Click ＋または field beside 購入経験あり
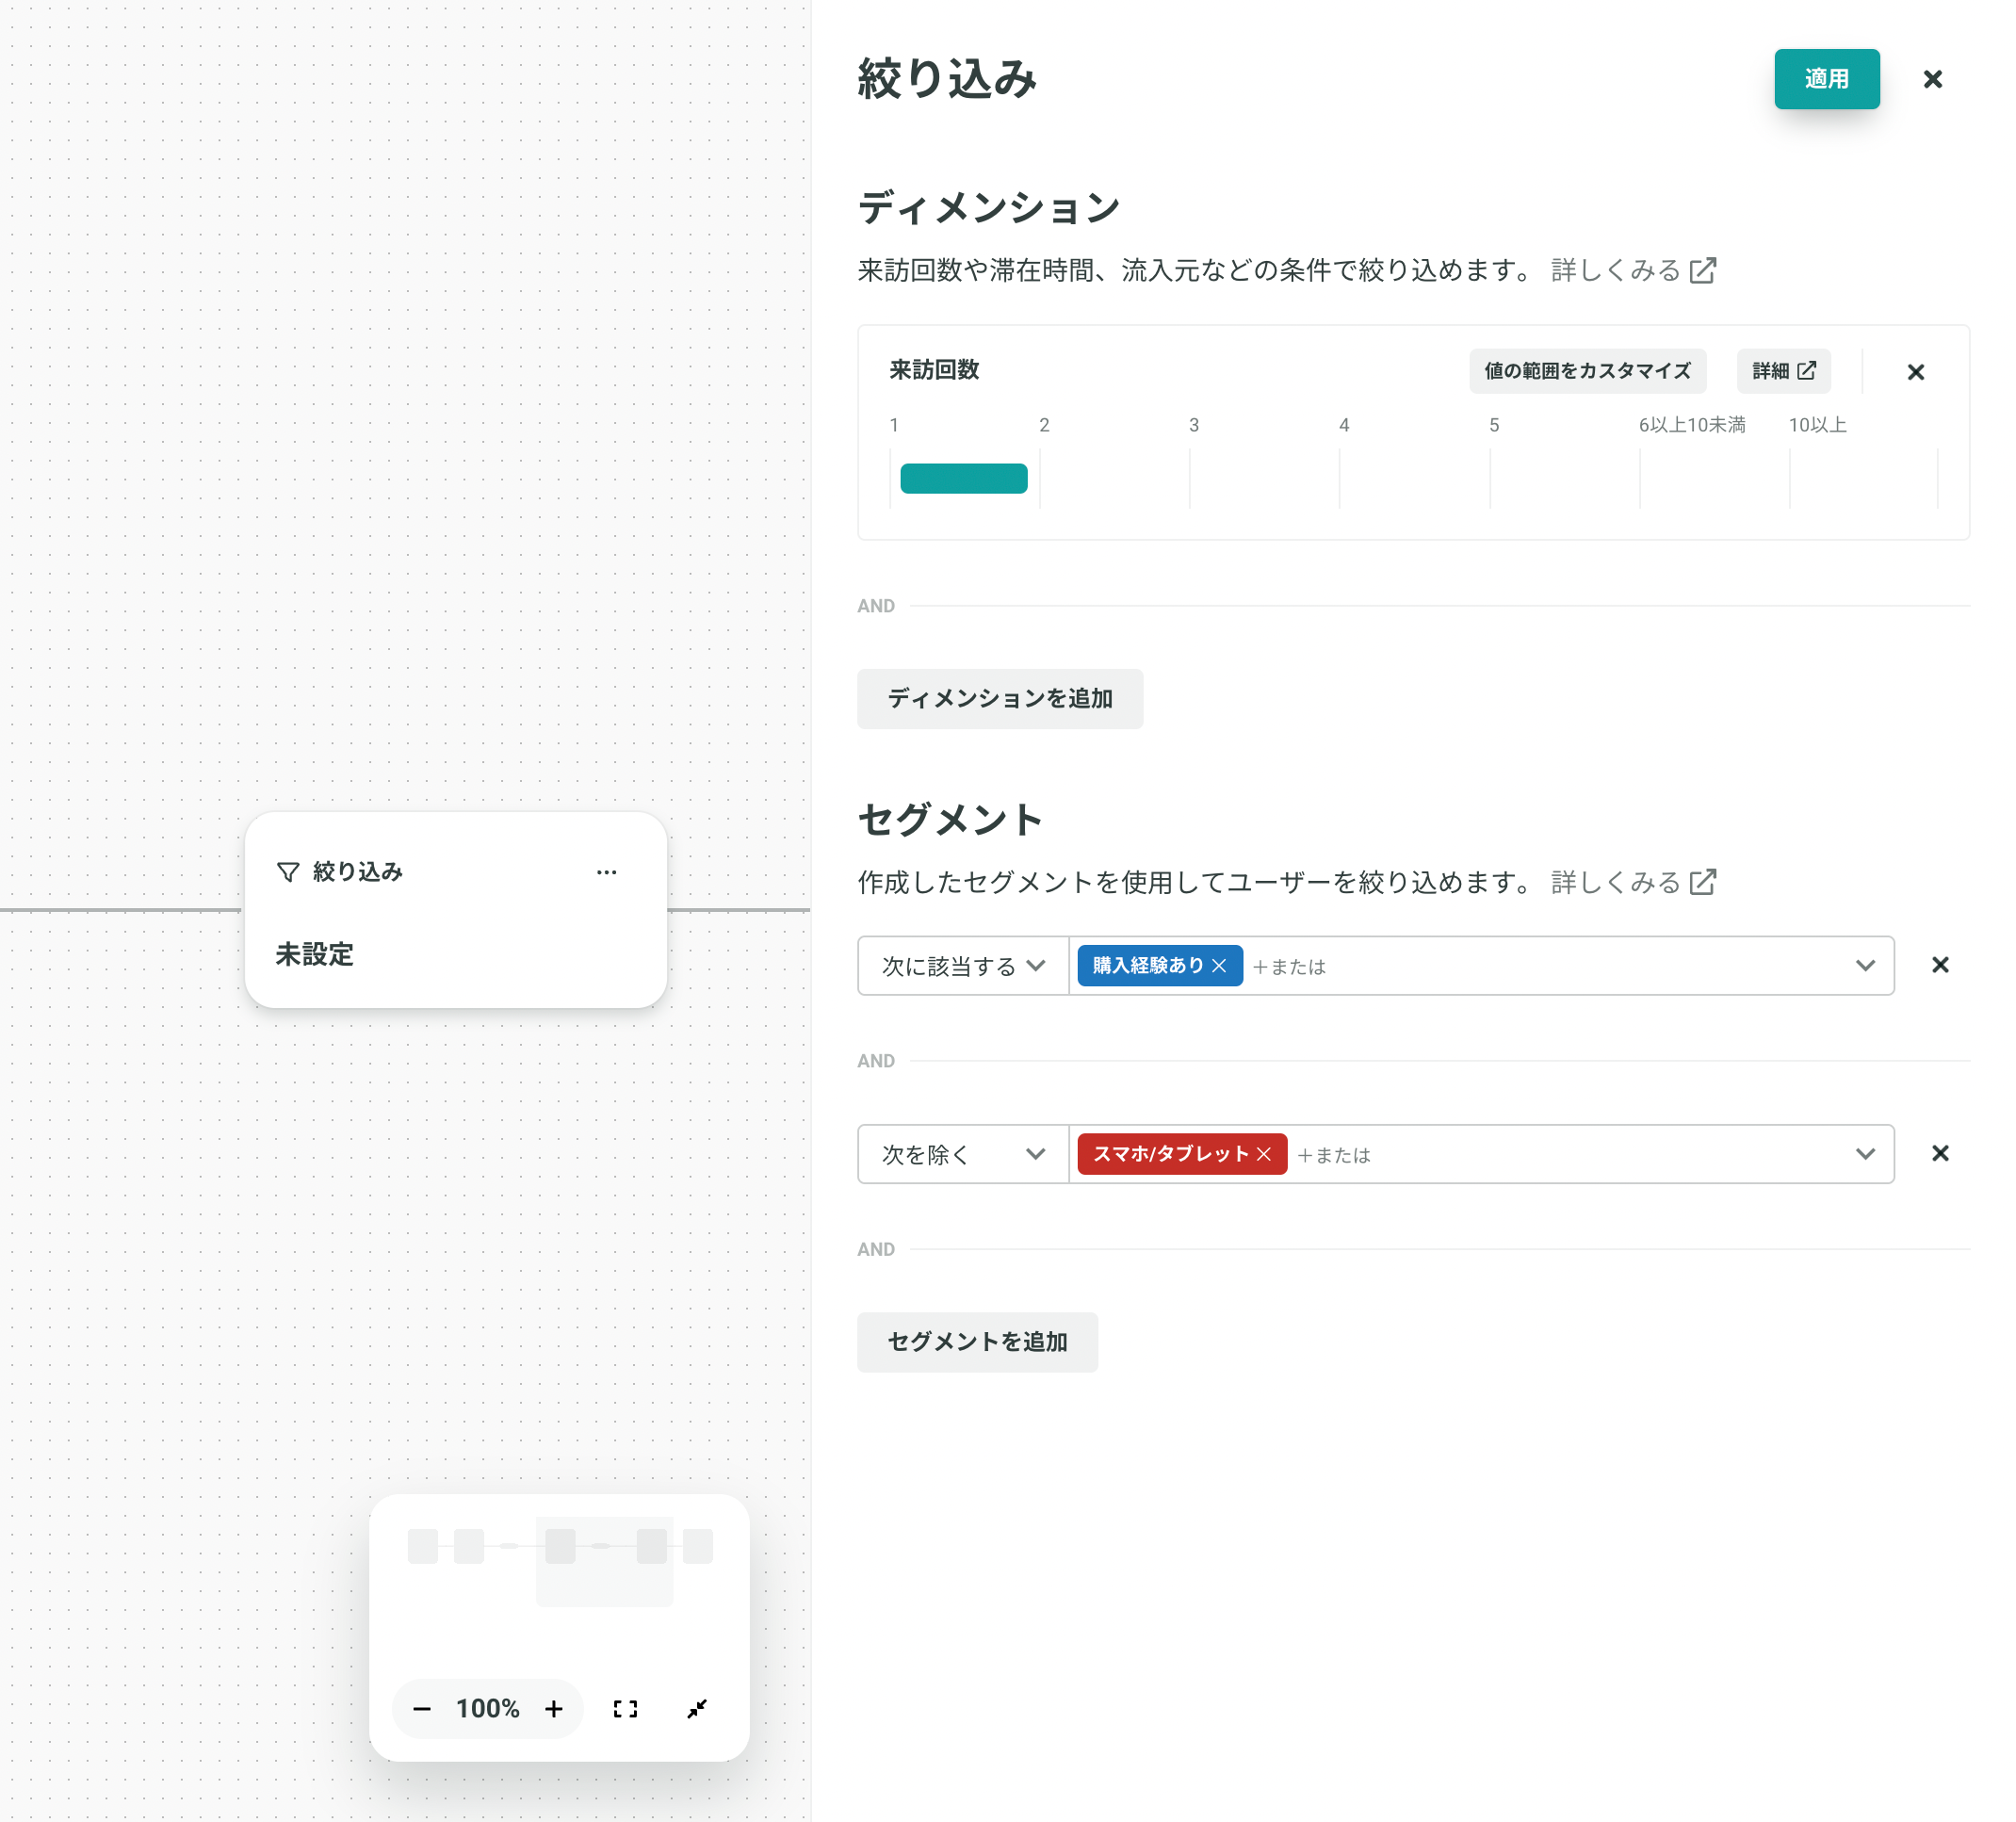2016x1822 pixels. tap(1289, 966)
